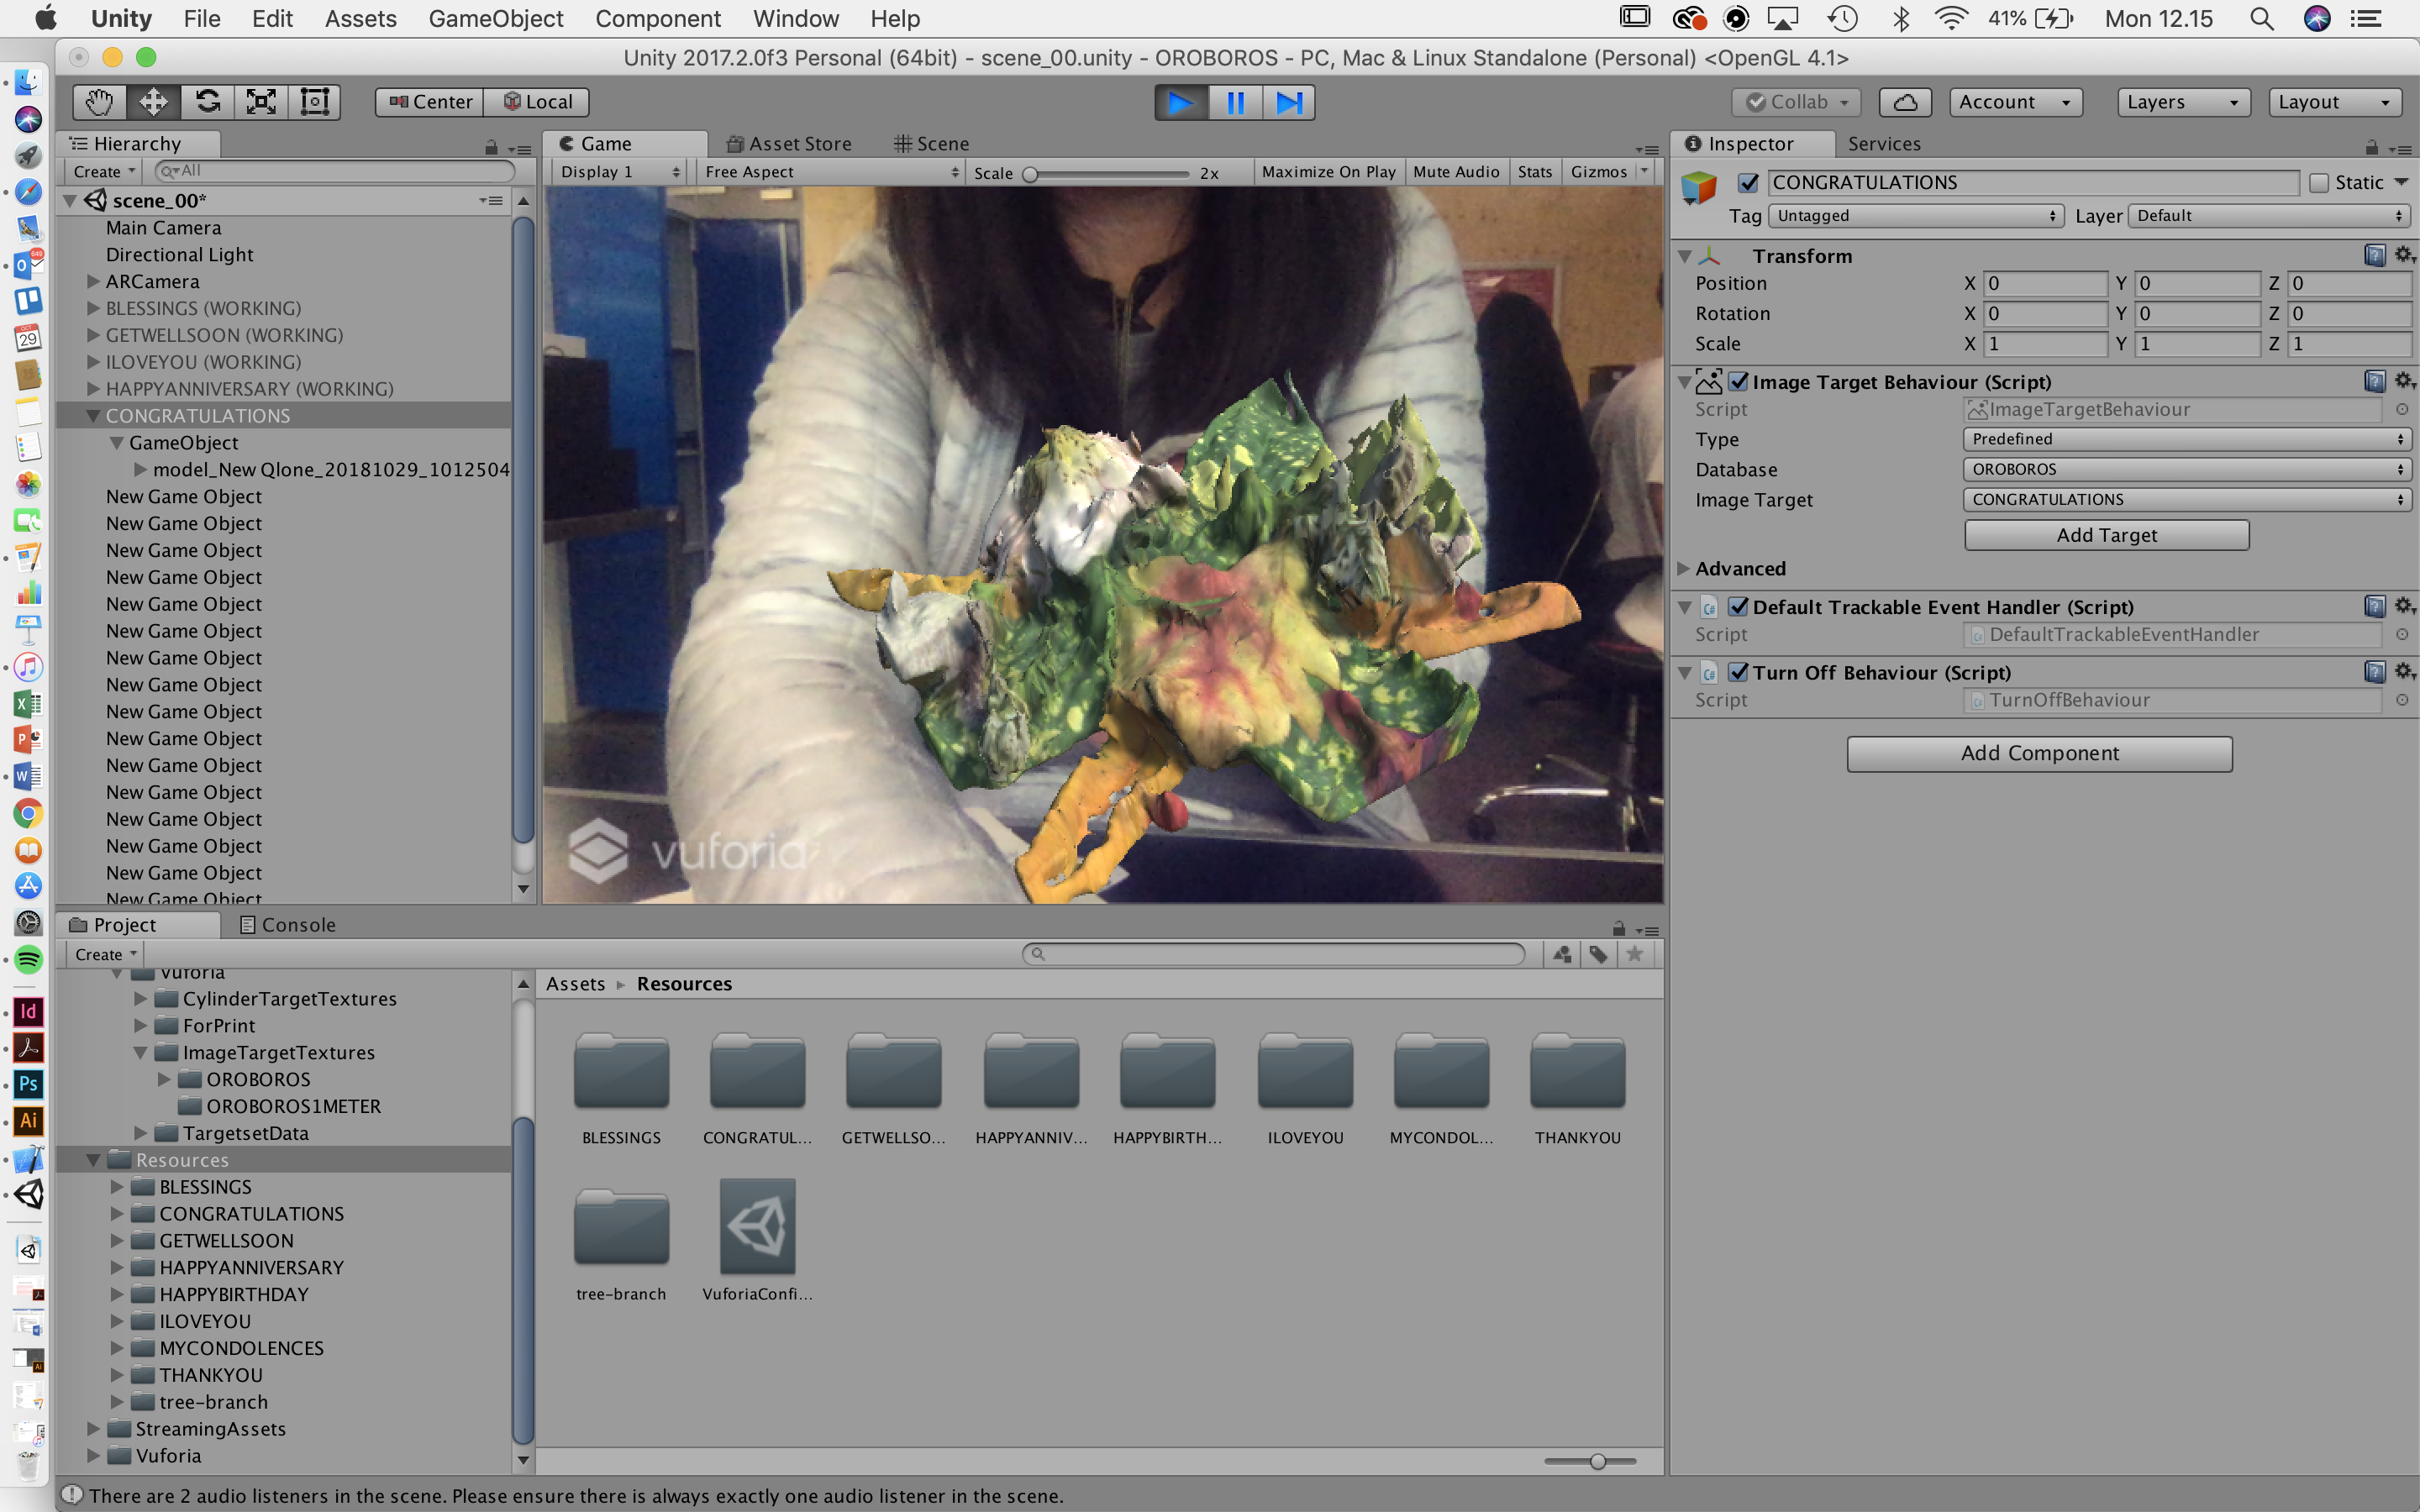Adjust the Game view Scale slider
Viewport: 2420px width, 1512px height.
[x=1031, y=173]
